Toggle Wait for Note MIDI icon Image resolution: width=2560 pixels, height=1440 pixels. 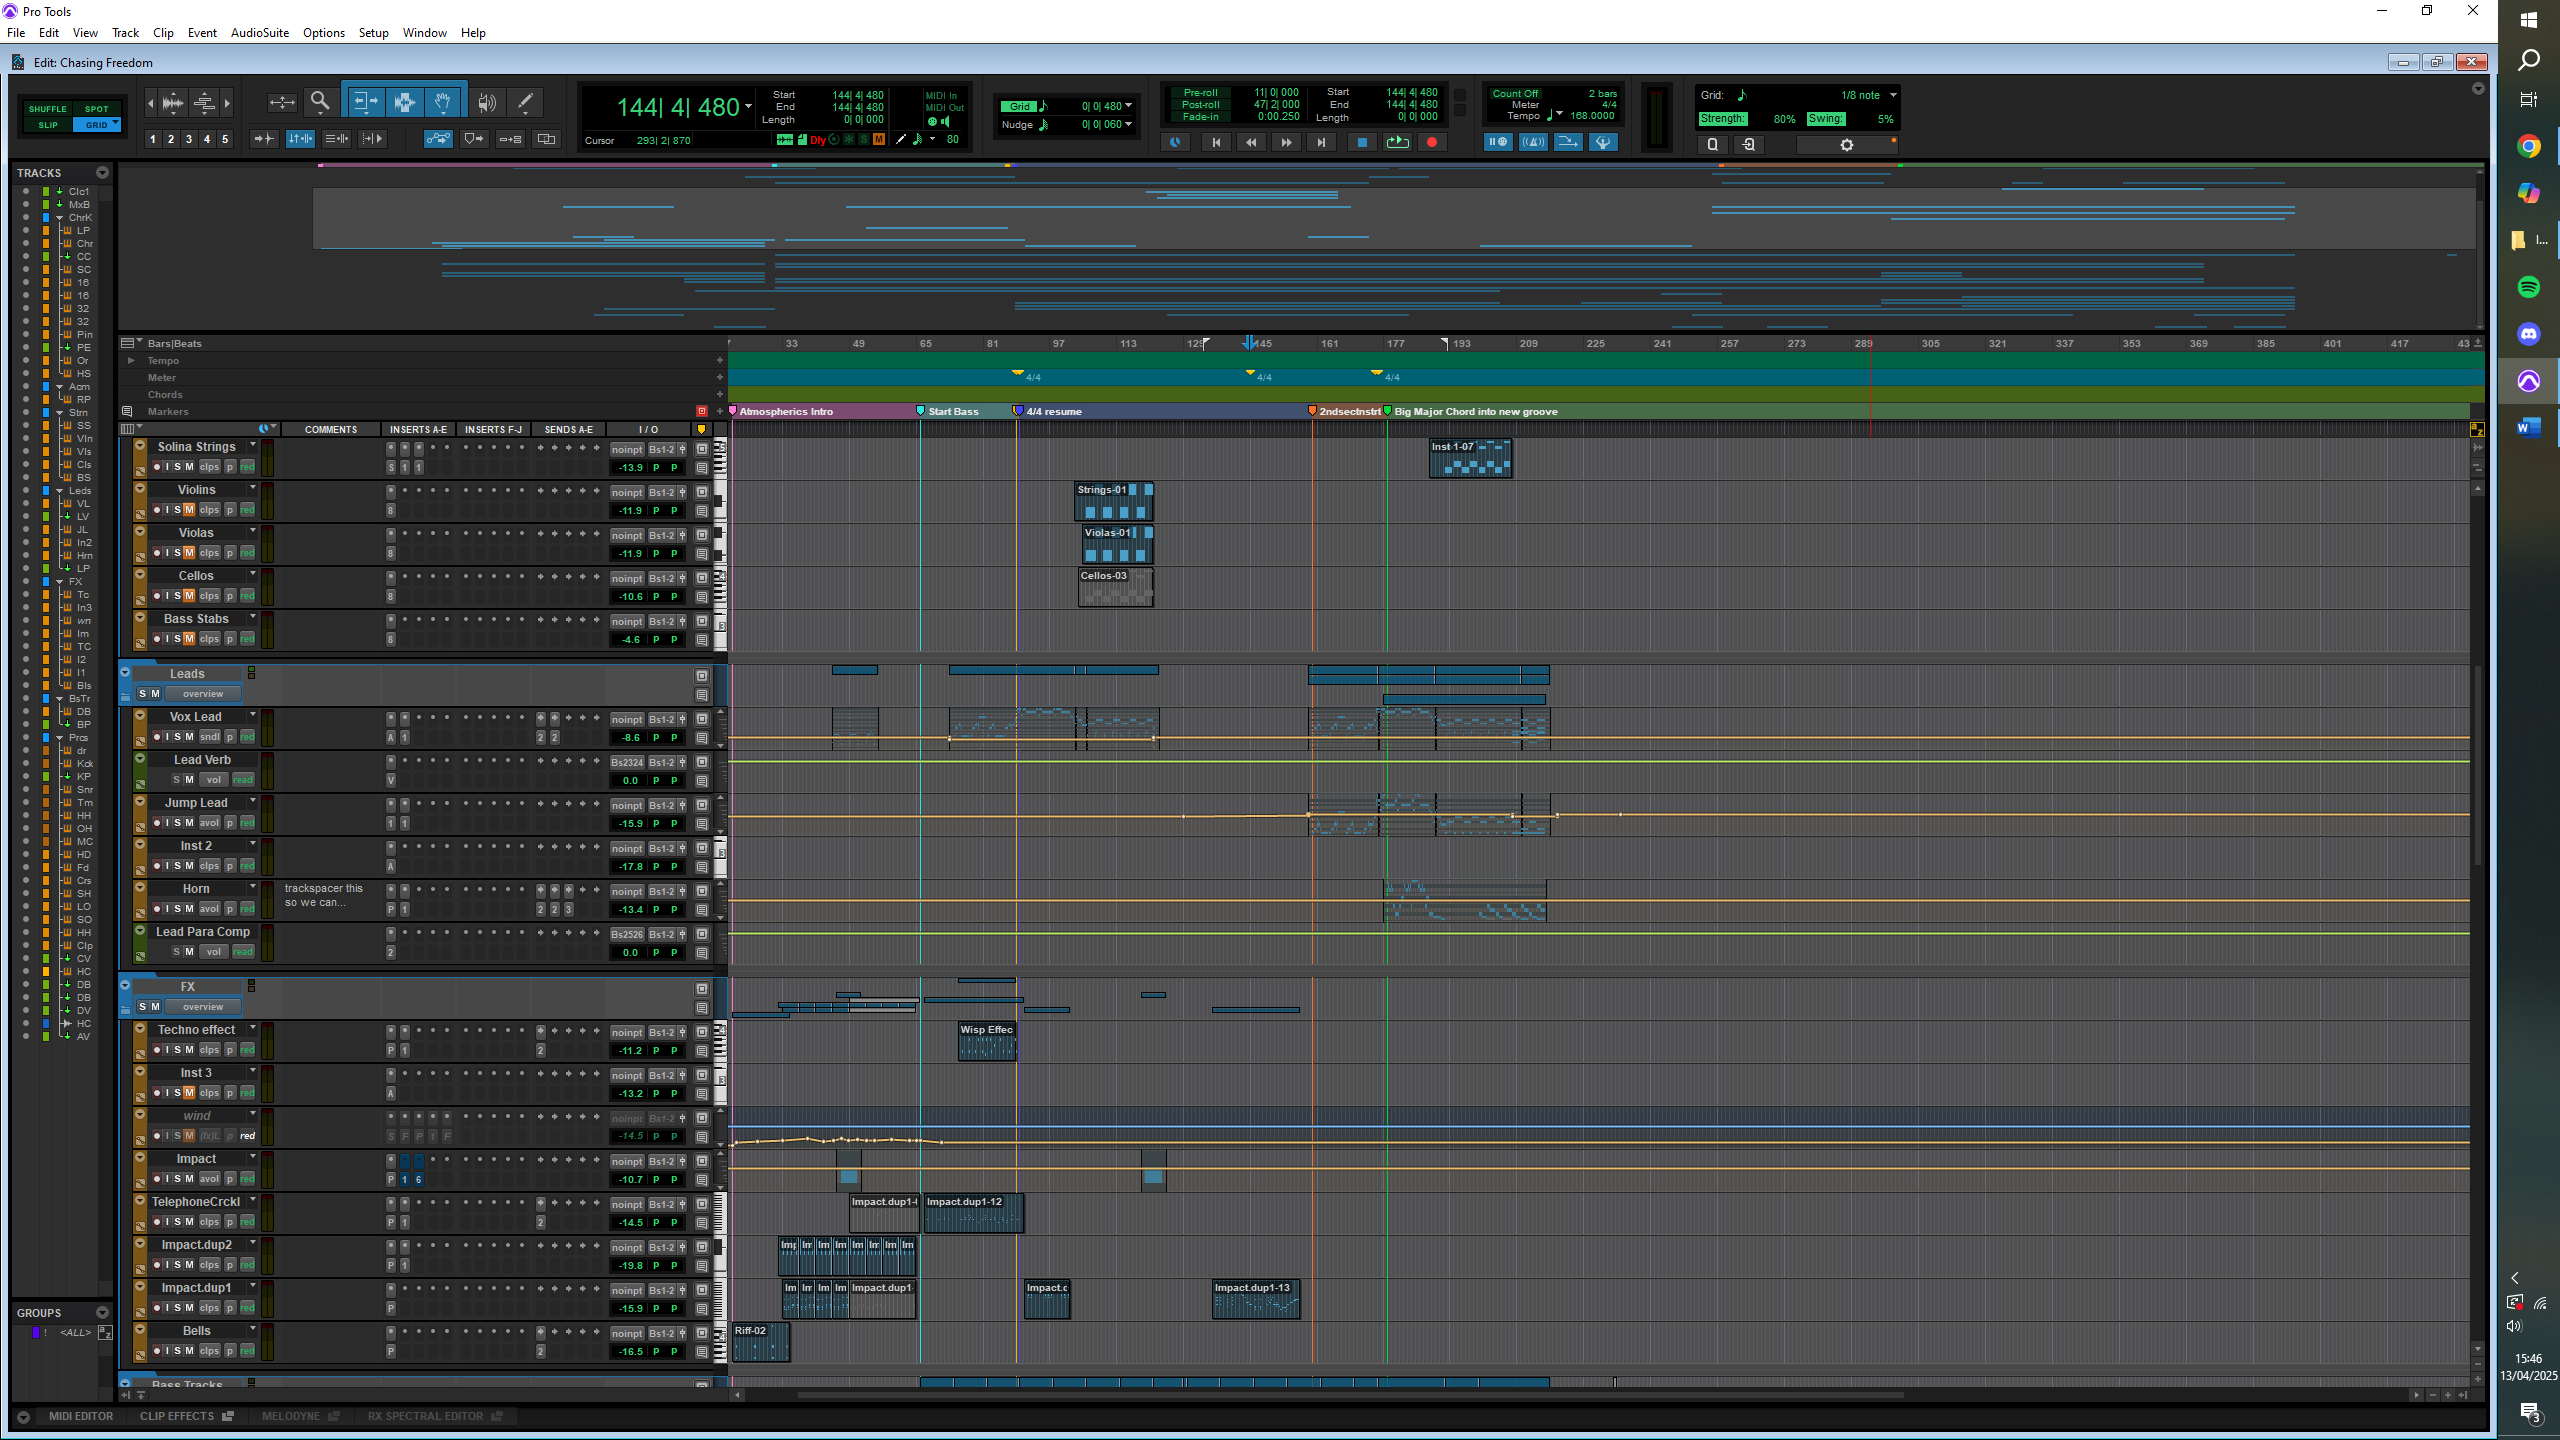1498,142
